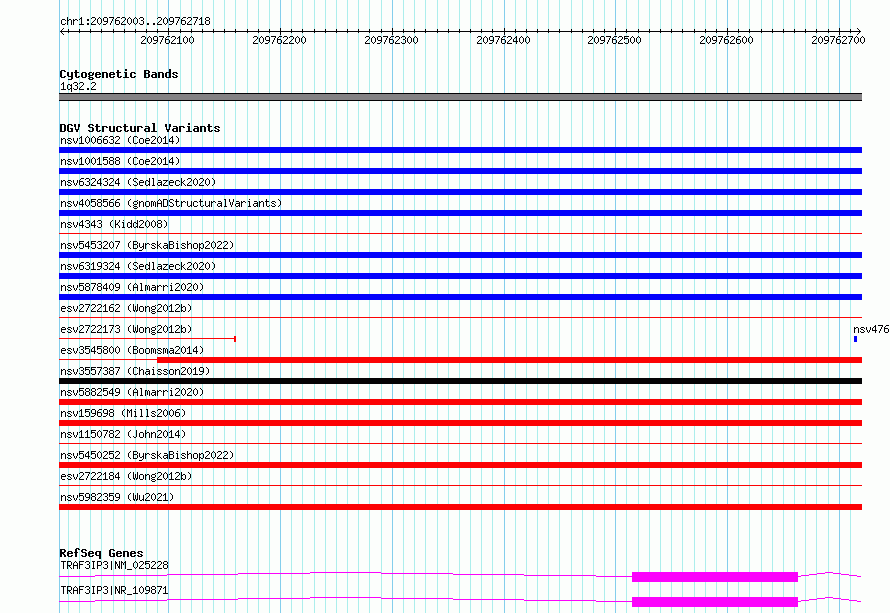
Task: Select the magenta exon block of NR_109871
Action: point(715,602)
